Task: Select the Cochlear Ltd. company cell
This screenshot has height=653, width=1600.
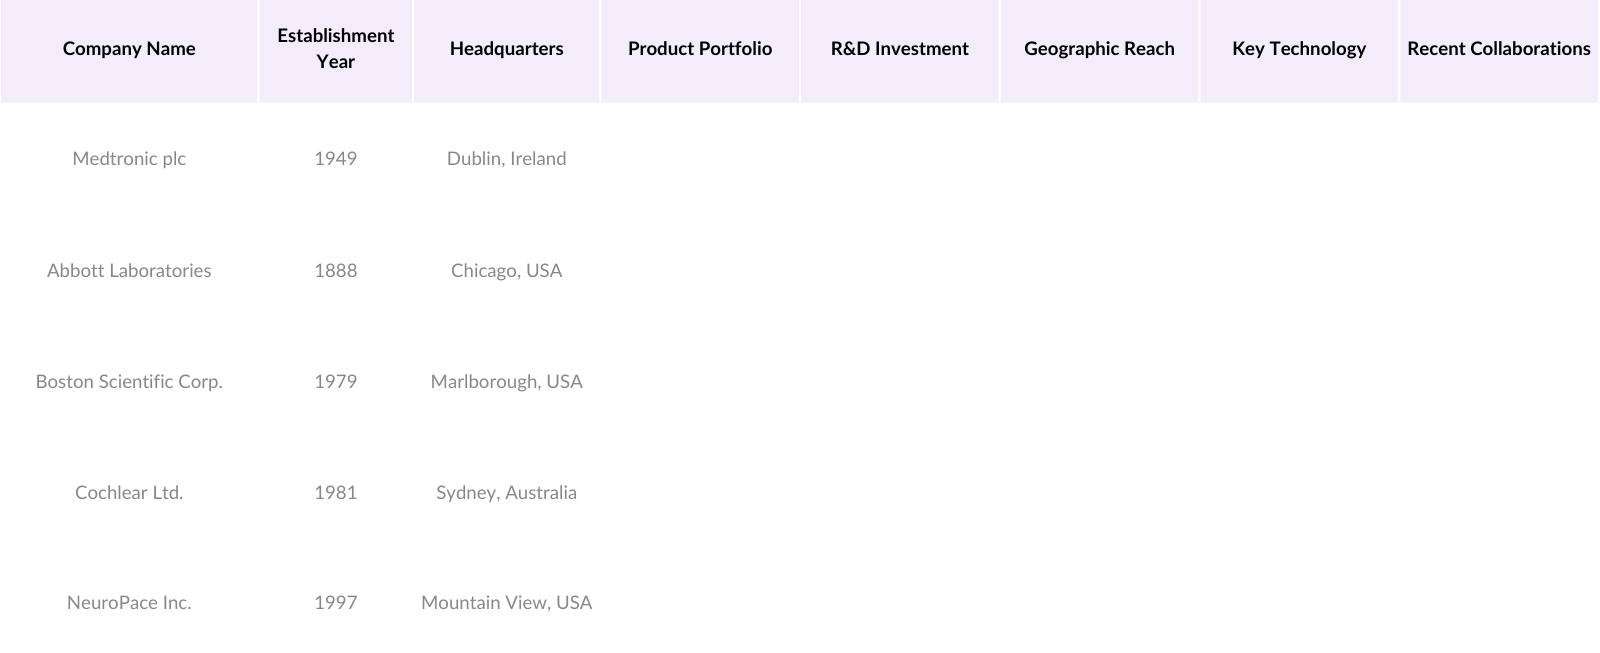Action: [x=129, y=493]
